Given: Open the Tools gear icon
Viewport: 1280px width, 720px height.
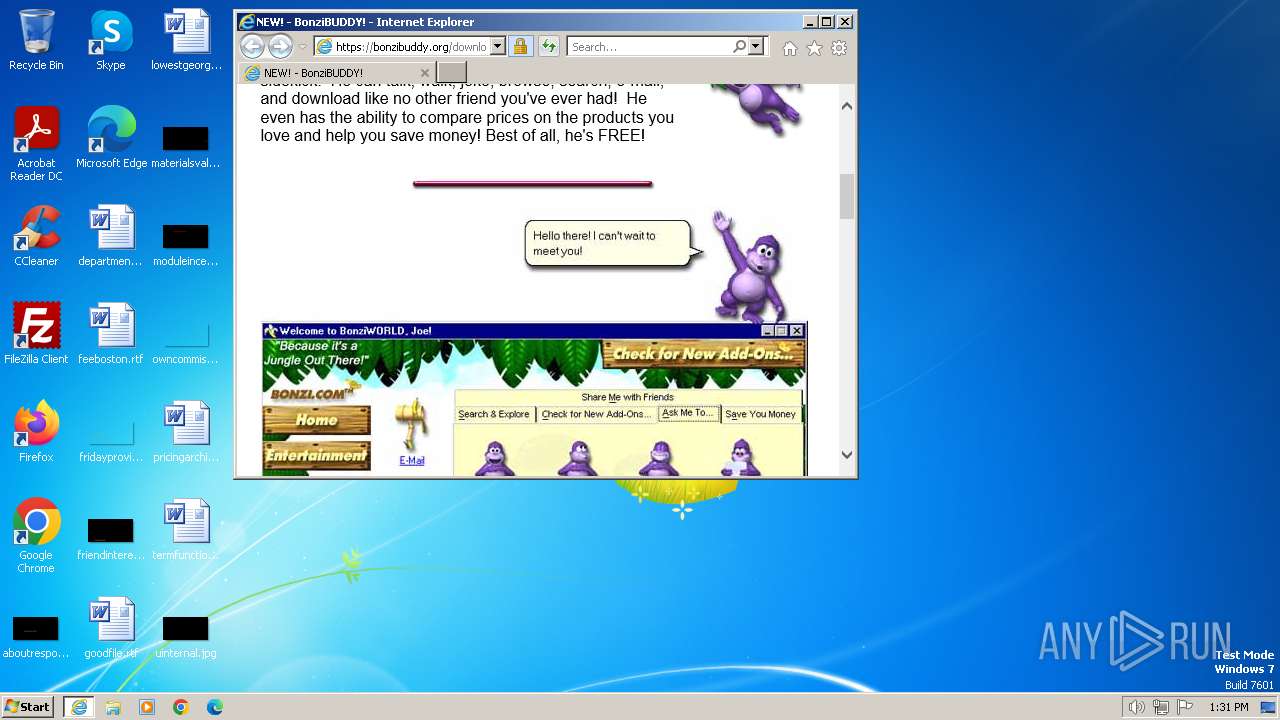Looking at the screenshot, I should pos(839,48).
